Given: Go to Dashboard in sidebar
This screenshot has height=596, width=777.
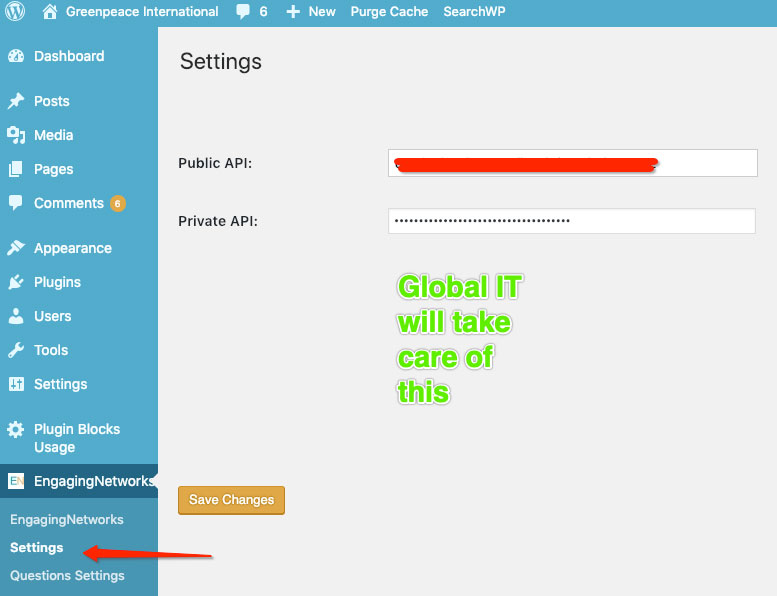Looking at the screenshot, I should [69, 56].
